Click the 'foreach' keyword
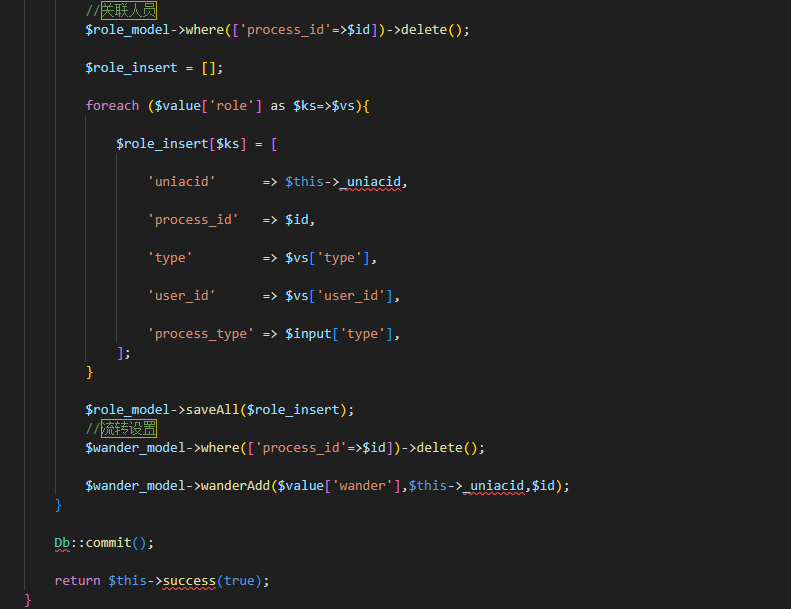Viewport: 791px width, 609px height. click(112, 105)
